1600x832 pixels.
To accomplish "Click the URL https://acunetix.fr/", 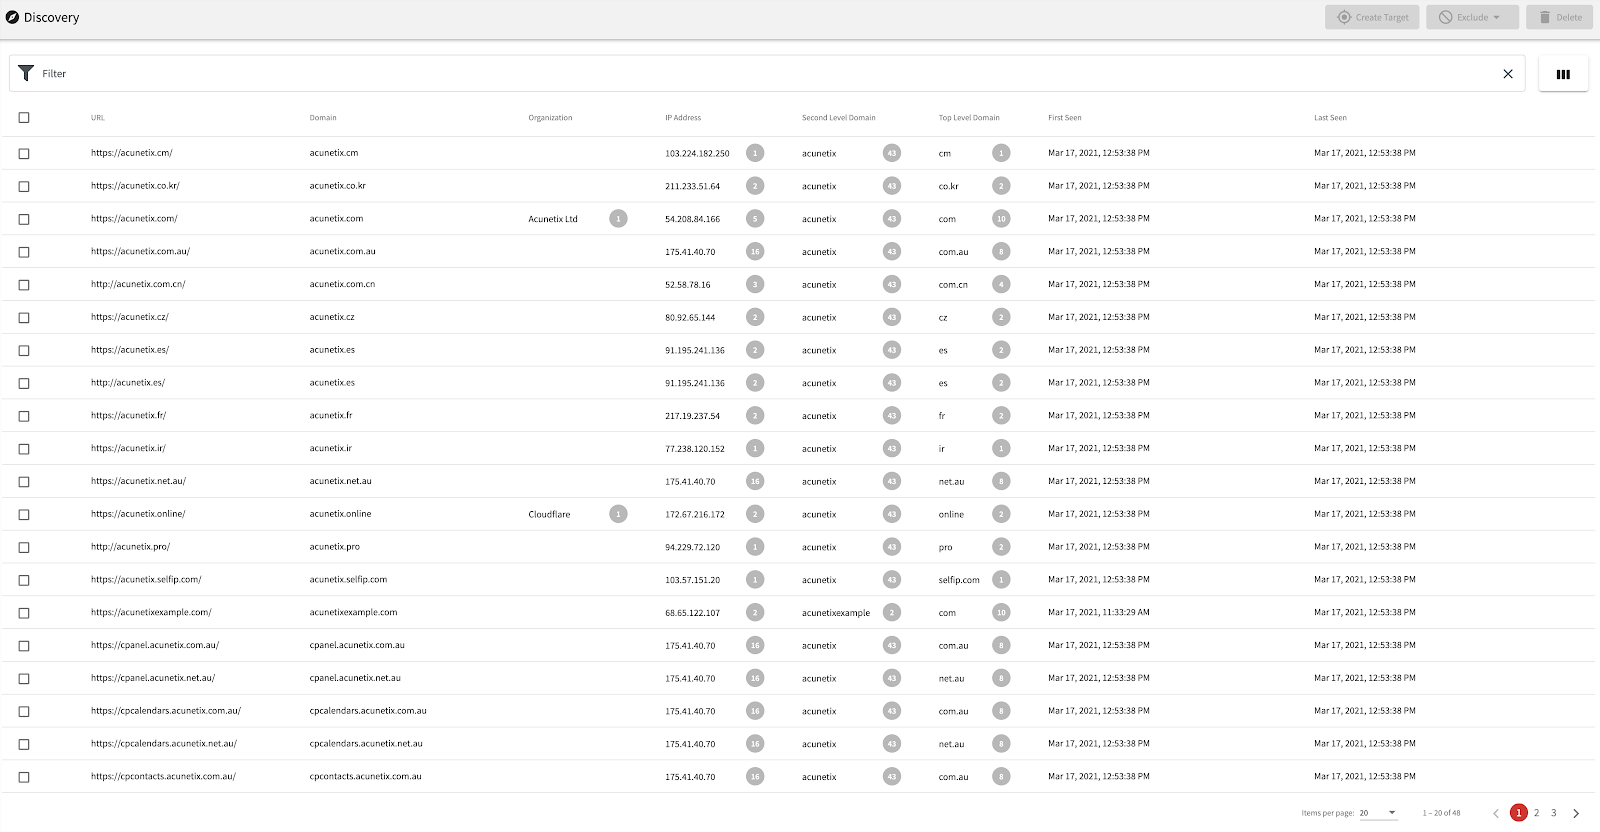I will (128, 415).
